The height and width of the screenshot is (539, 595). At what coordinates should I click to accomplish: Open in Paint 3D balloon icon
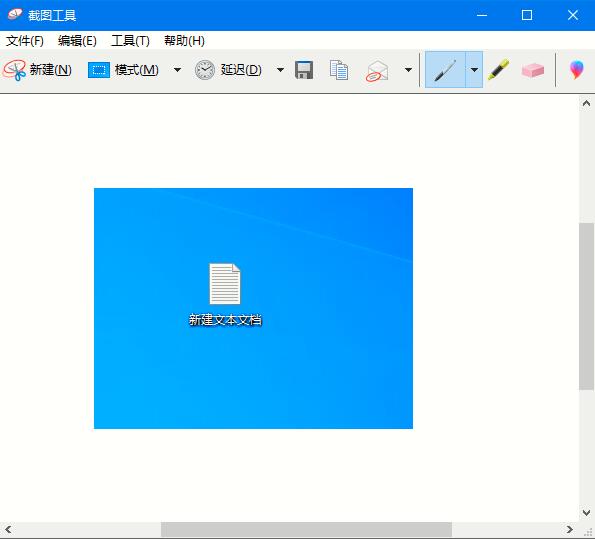[x=576, y=70]
